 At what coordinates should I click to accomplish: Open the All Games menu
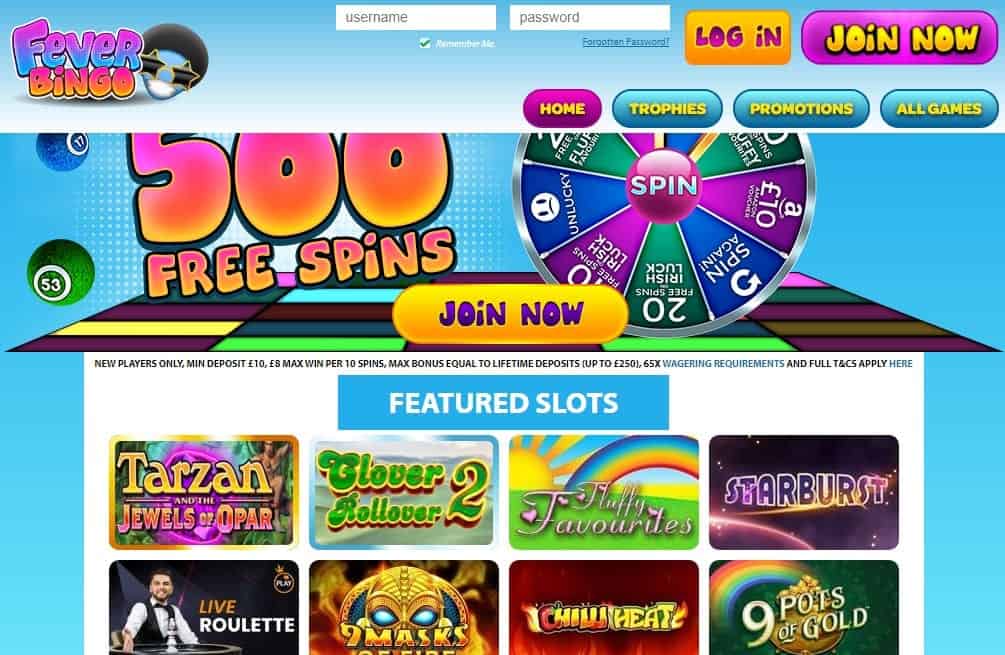coord(939,108)
